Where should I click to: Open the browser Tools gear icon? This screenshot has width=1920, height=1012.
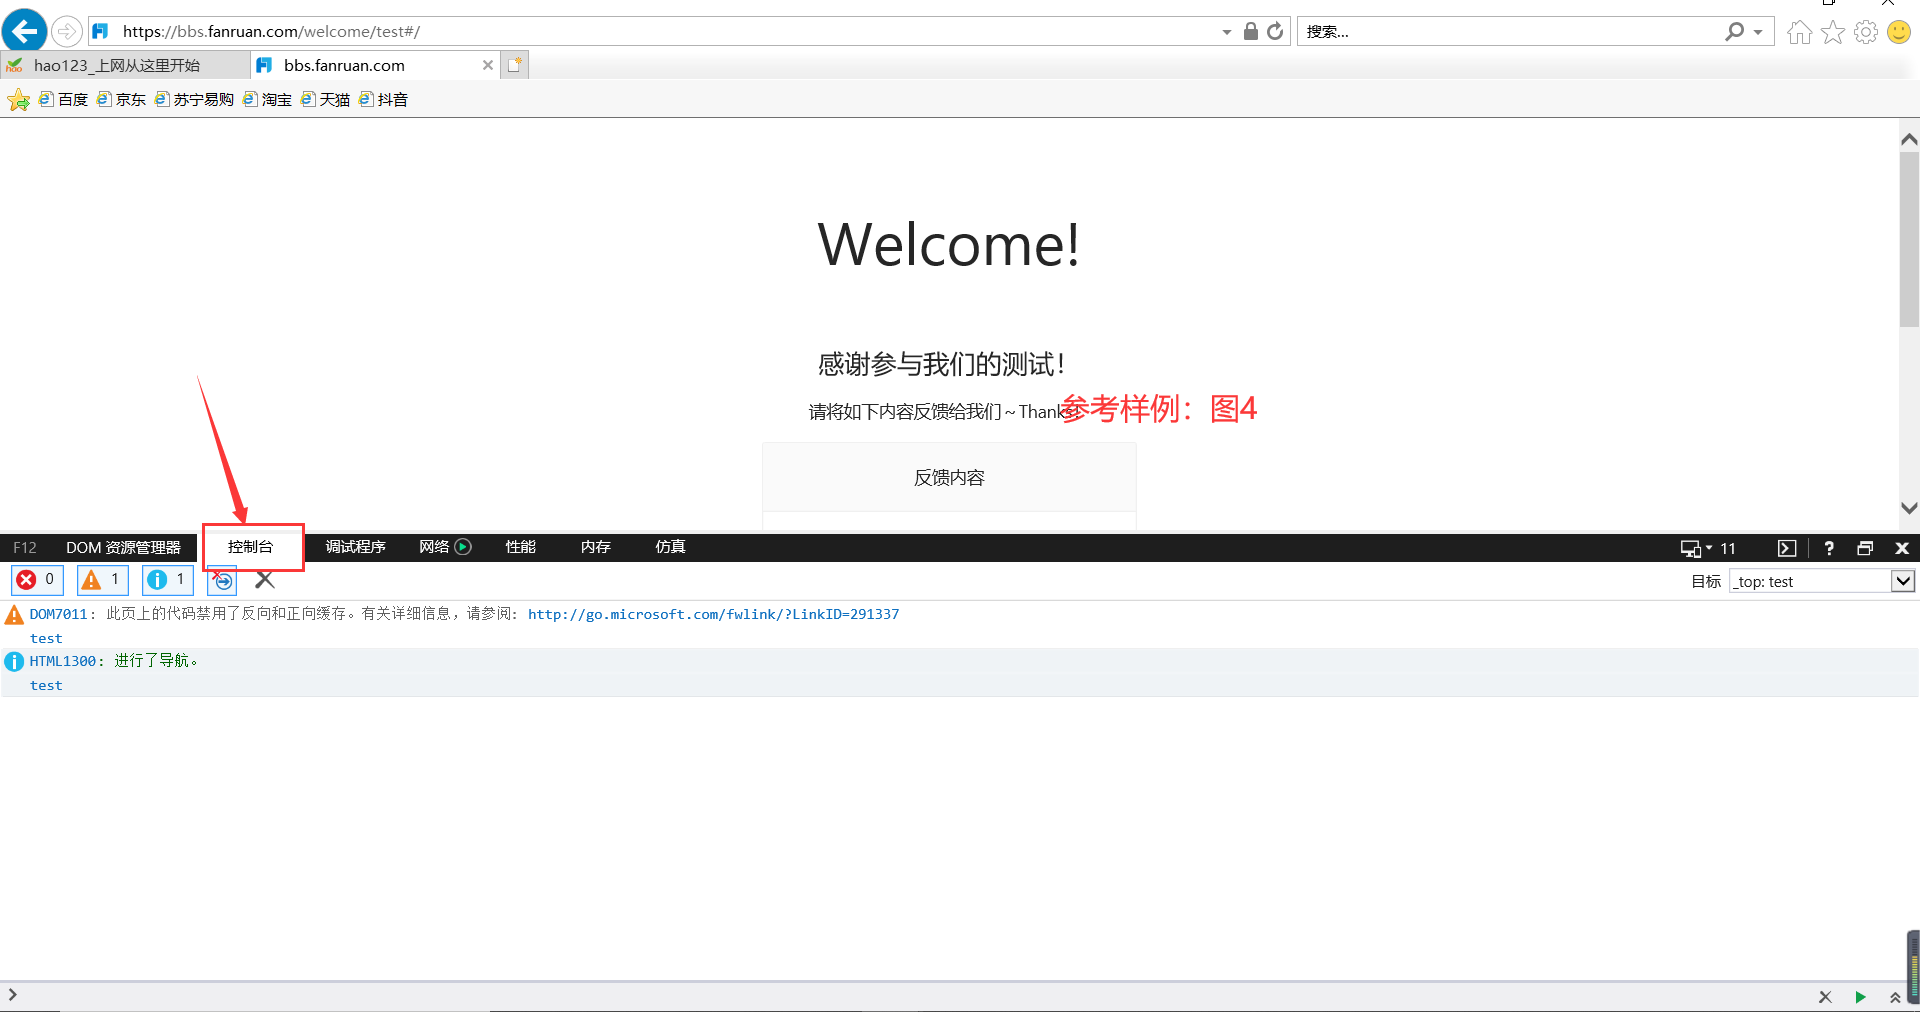[1866, 33]
